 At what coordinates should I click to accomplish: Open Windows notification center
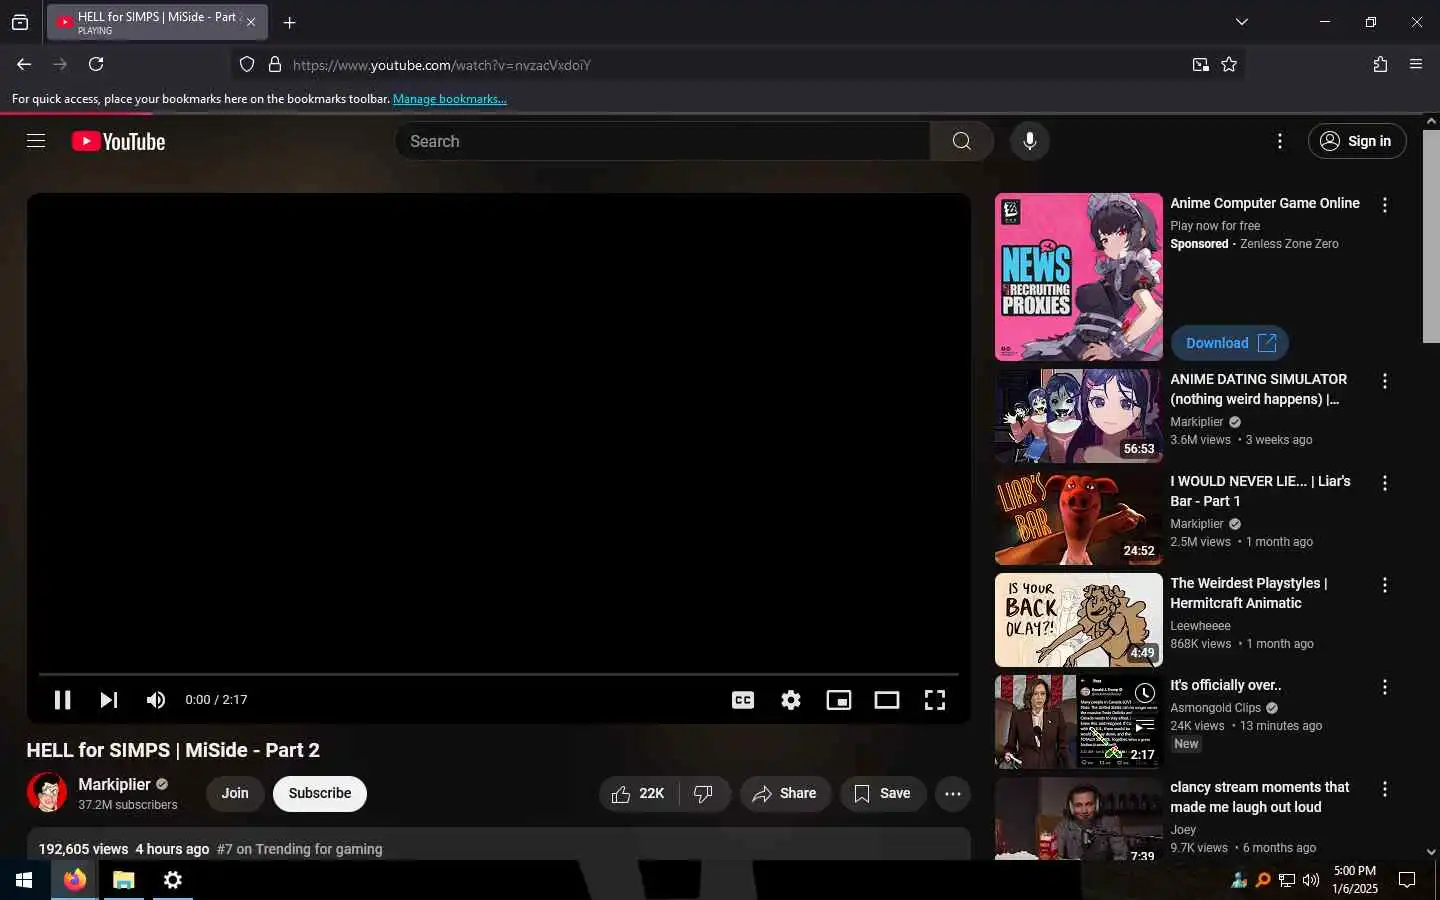point(1407,880)
